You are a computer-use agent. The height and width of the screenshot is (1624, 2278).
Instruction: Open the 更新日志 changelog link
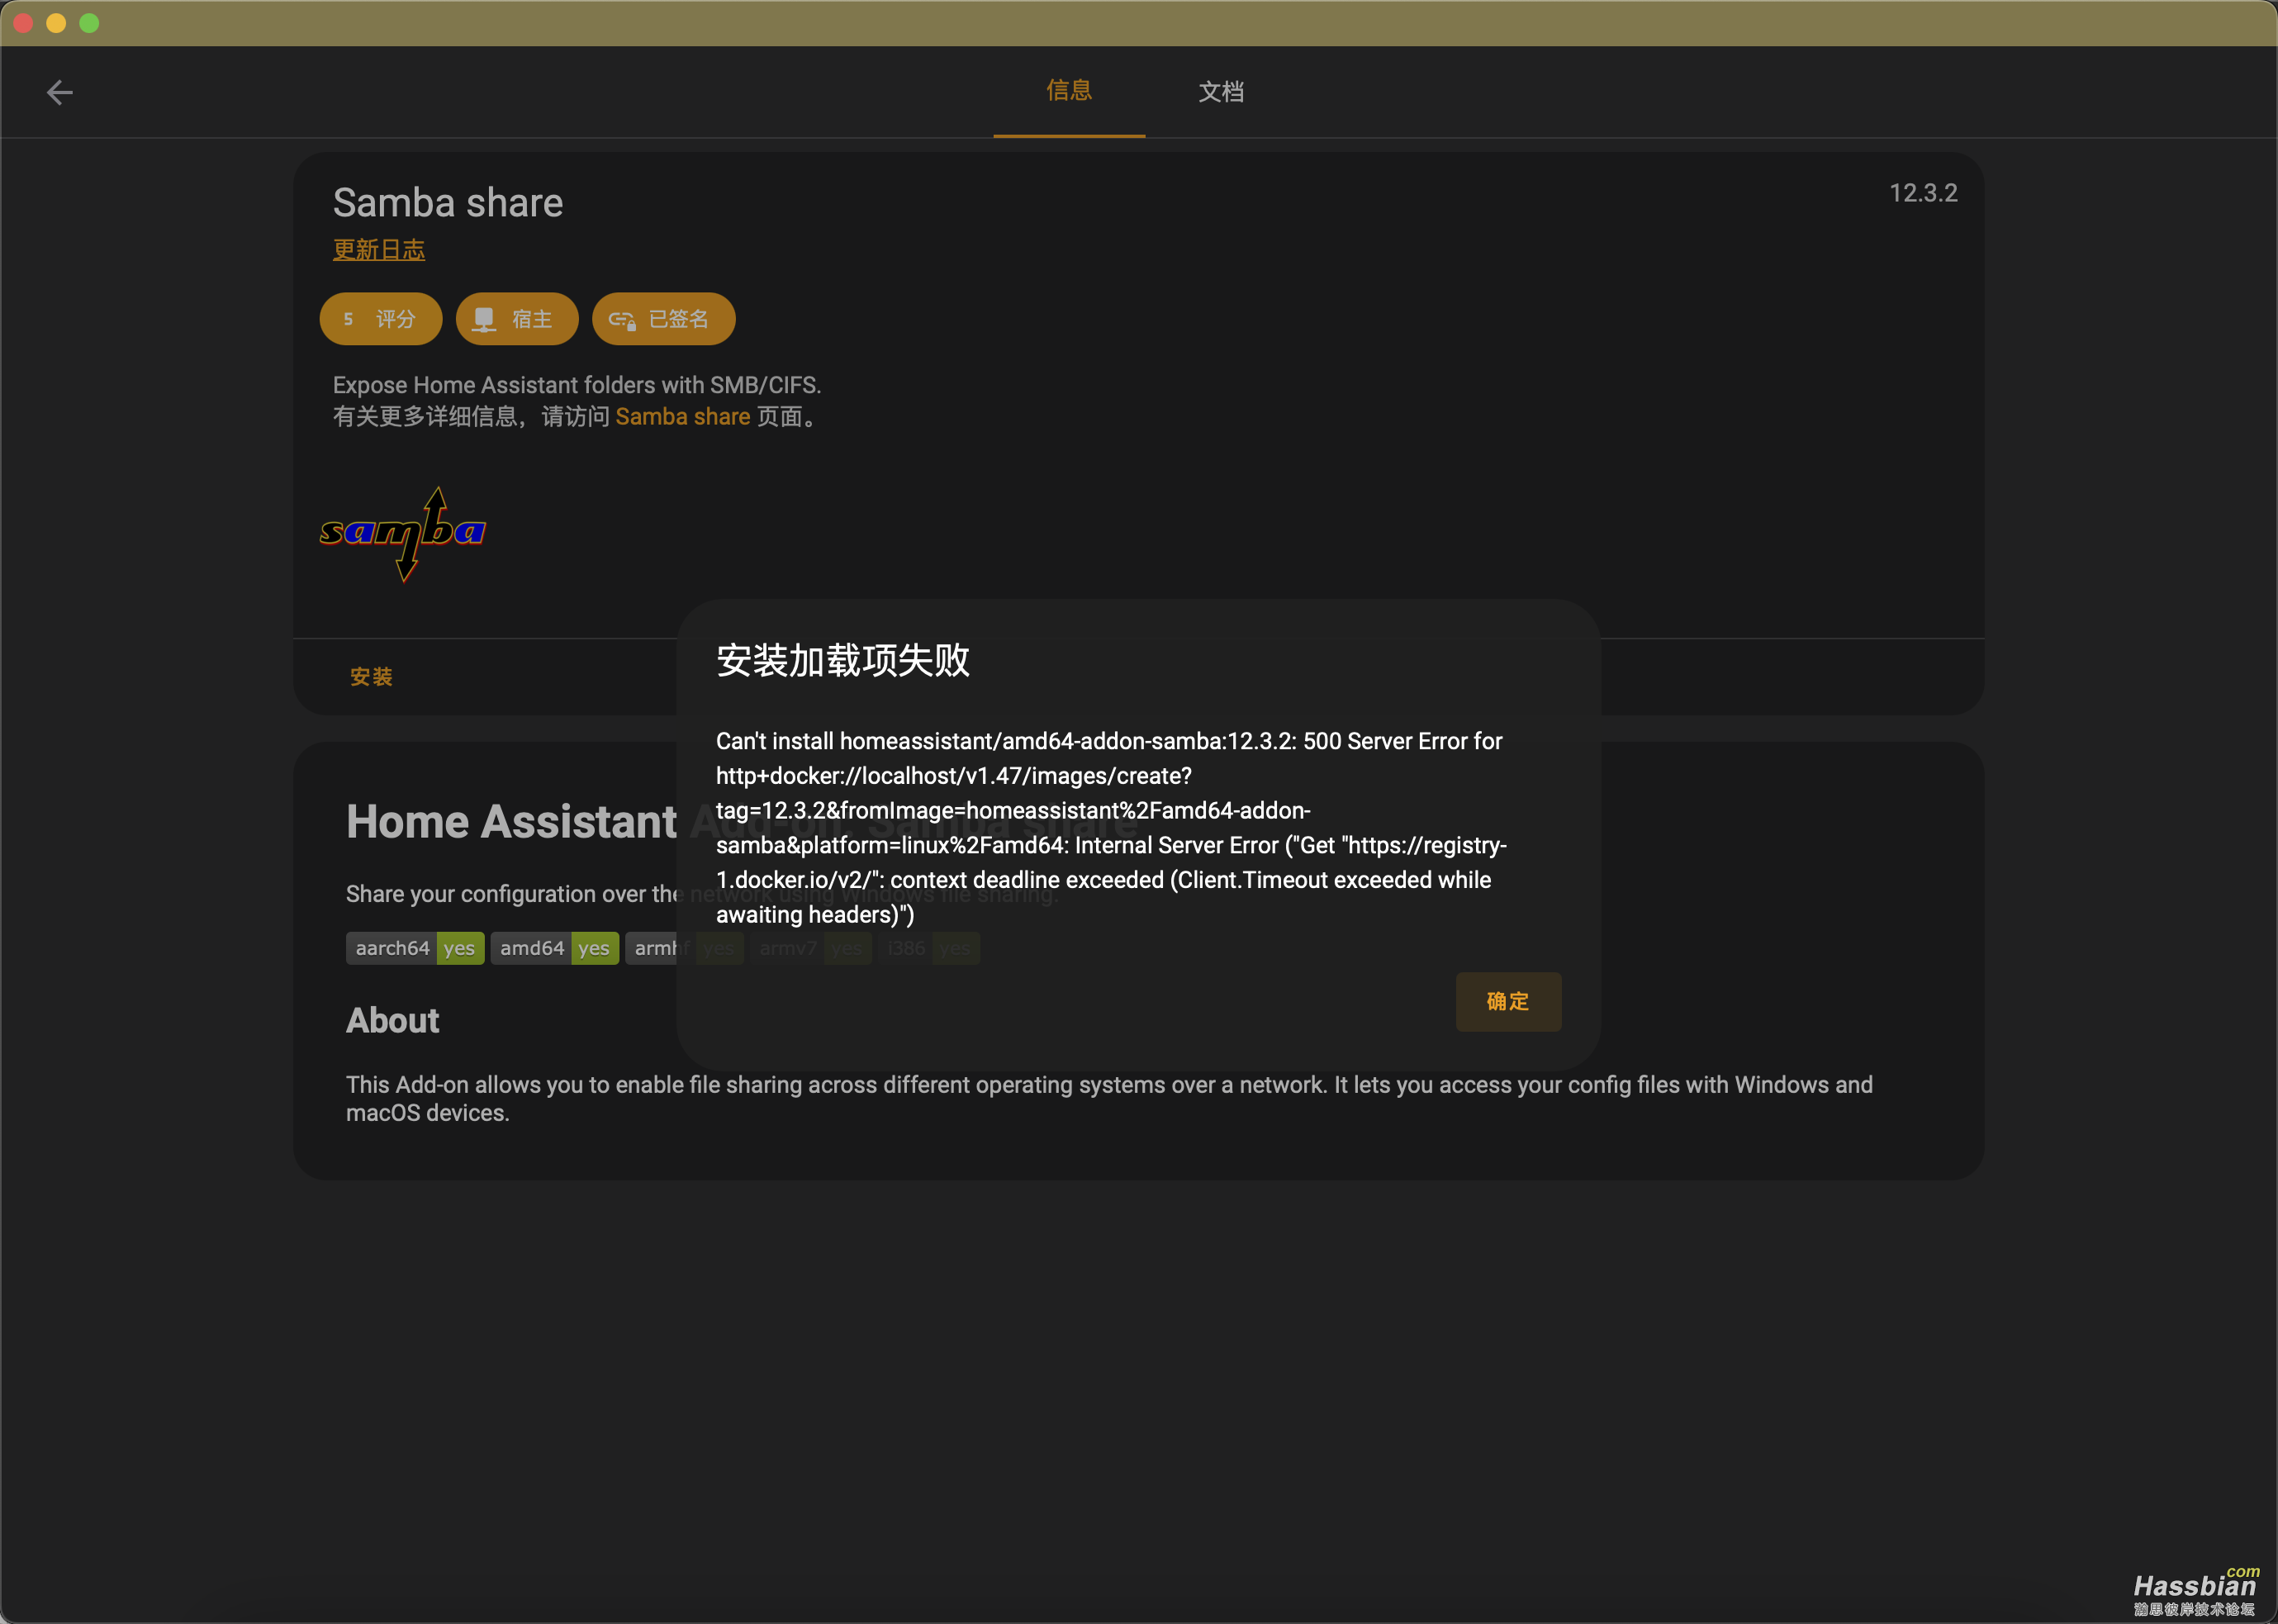379,250
